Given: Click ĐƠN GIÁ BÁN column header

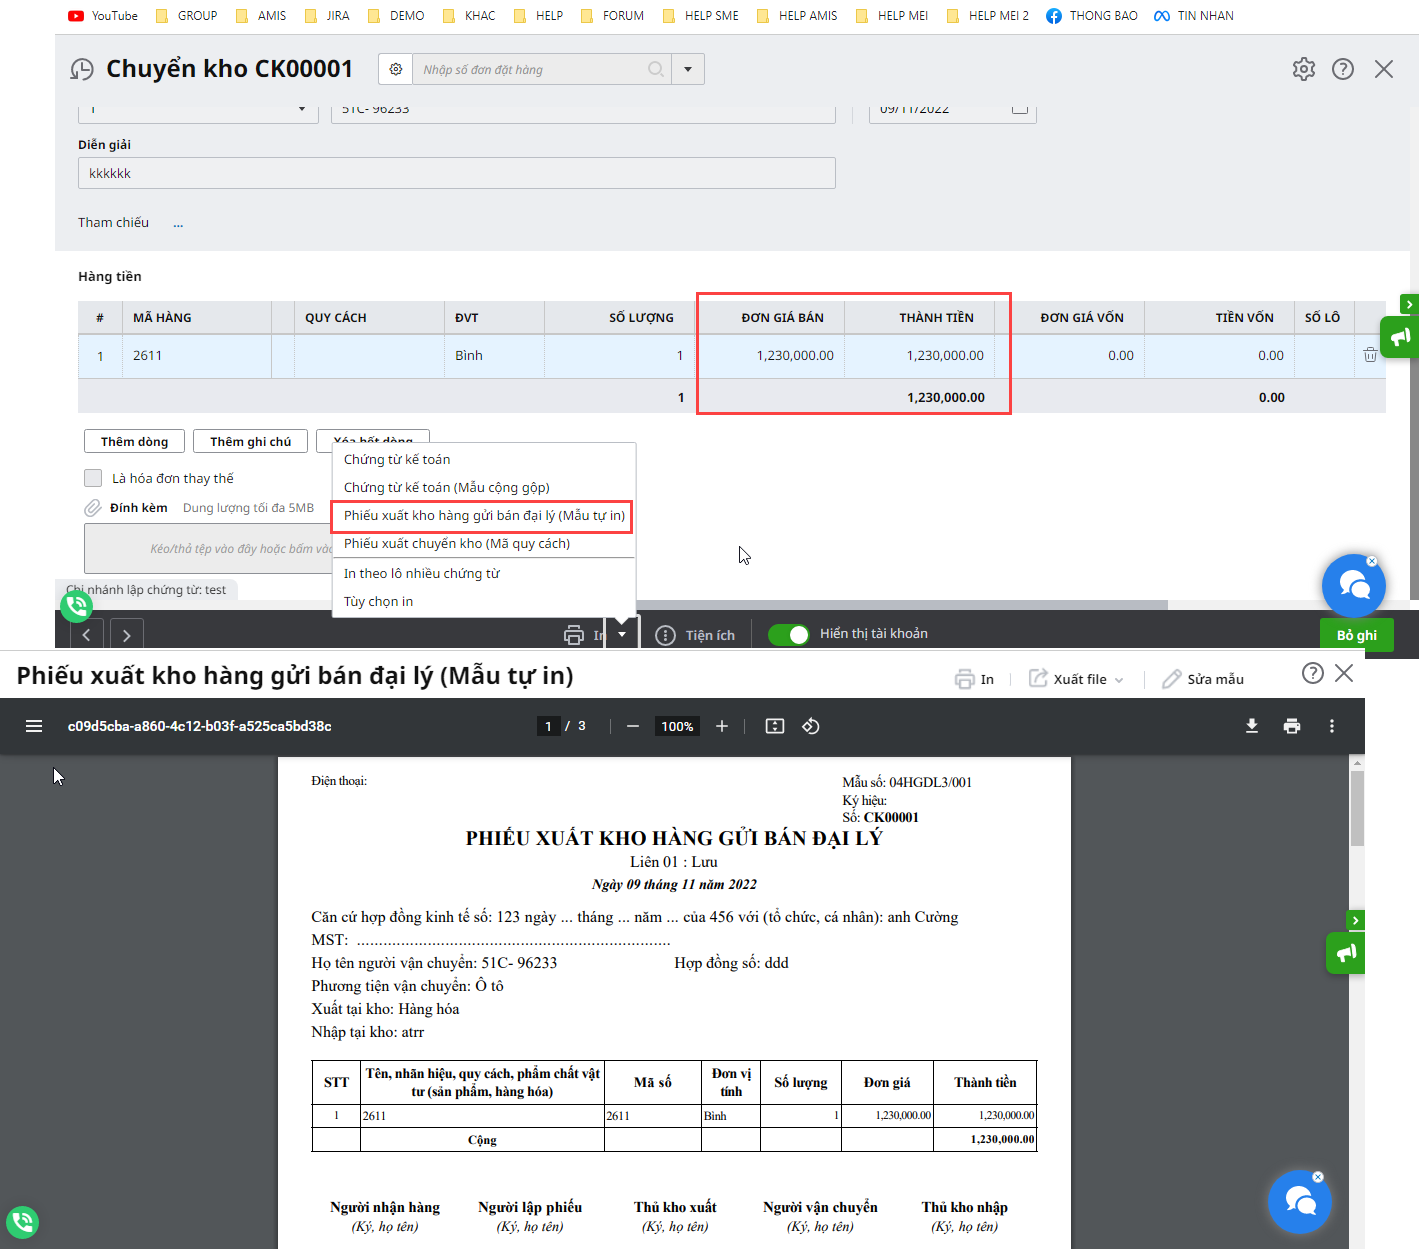Looking at the screenshot, I should click(771, 317).
